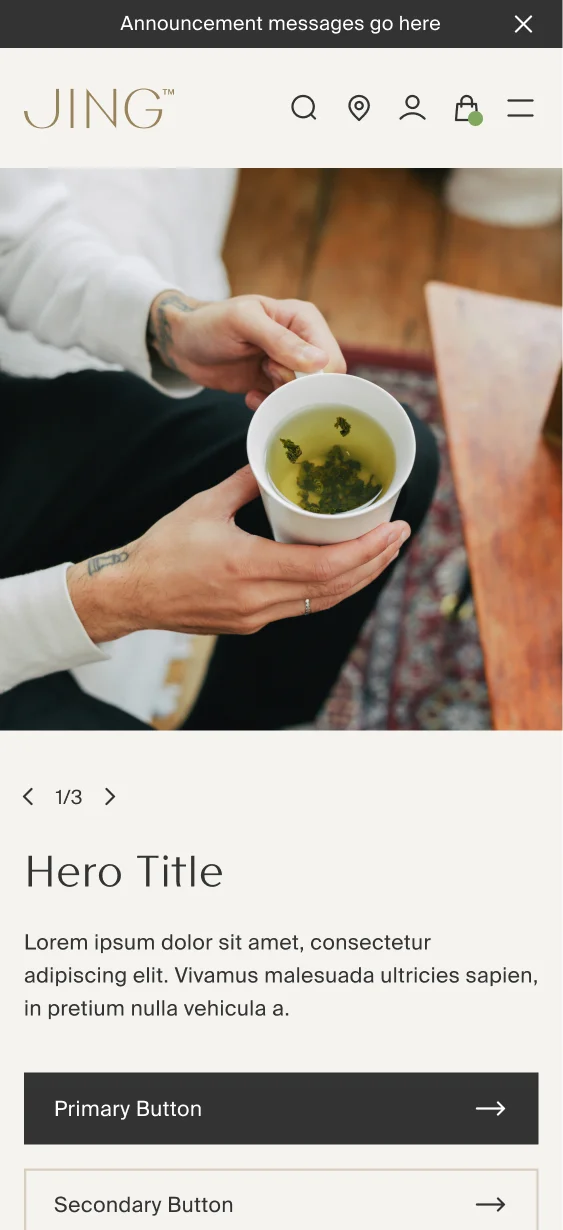Click the Lorem ipsum description paragraph

pos(281,975)
